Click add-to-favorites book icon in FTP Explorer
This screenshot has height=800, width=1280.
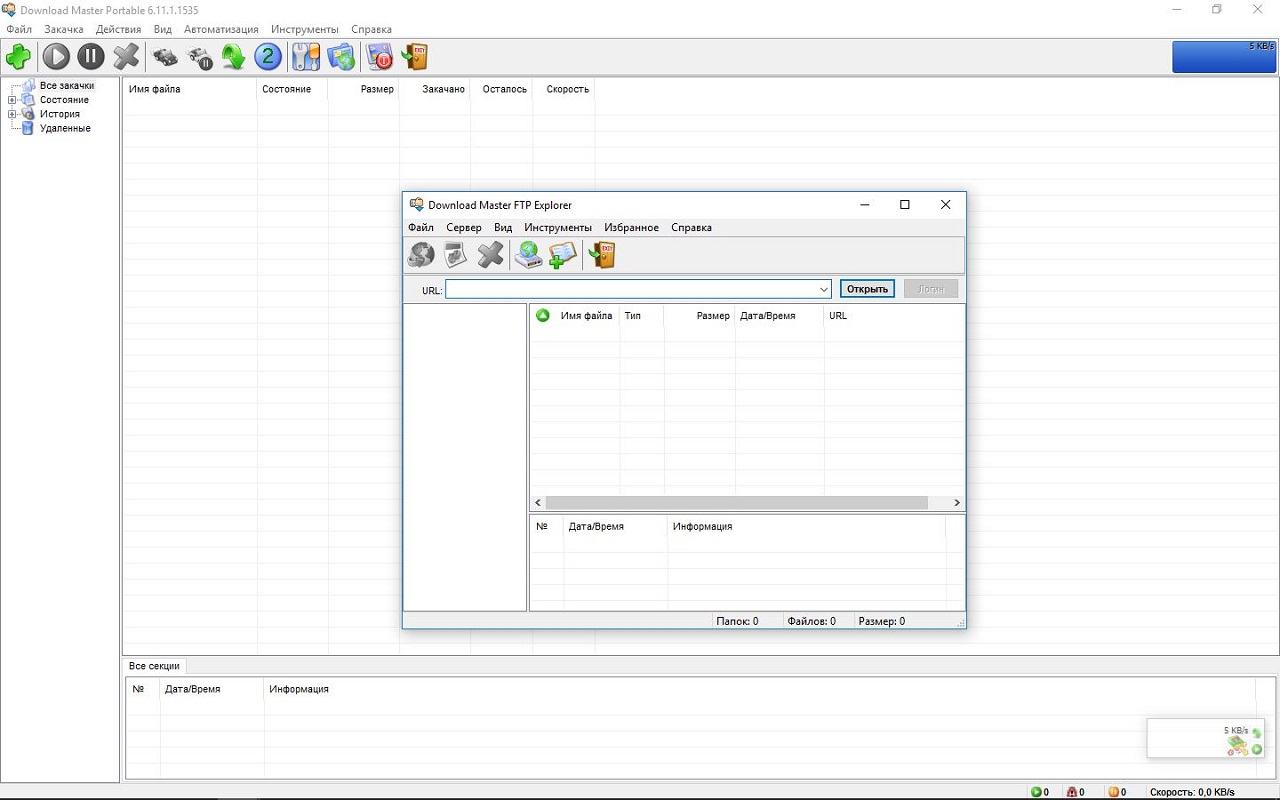tap(563, 255)
